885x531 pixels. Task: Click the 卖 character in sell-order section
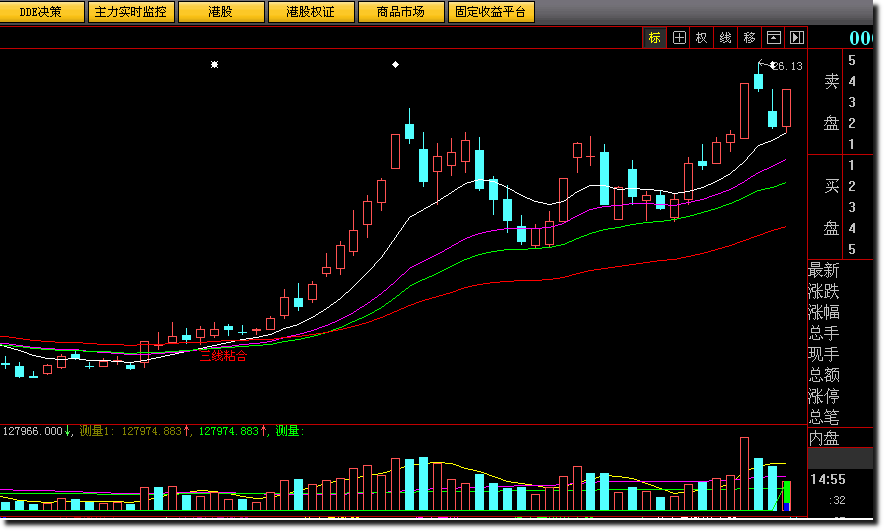831,81
